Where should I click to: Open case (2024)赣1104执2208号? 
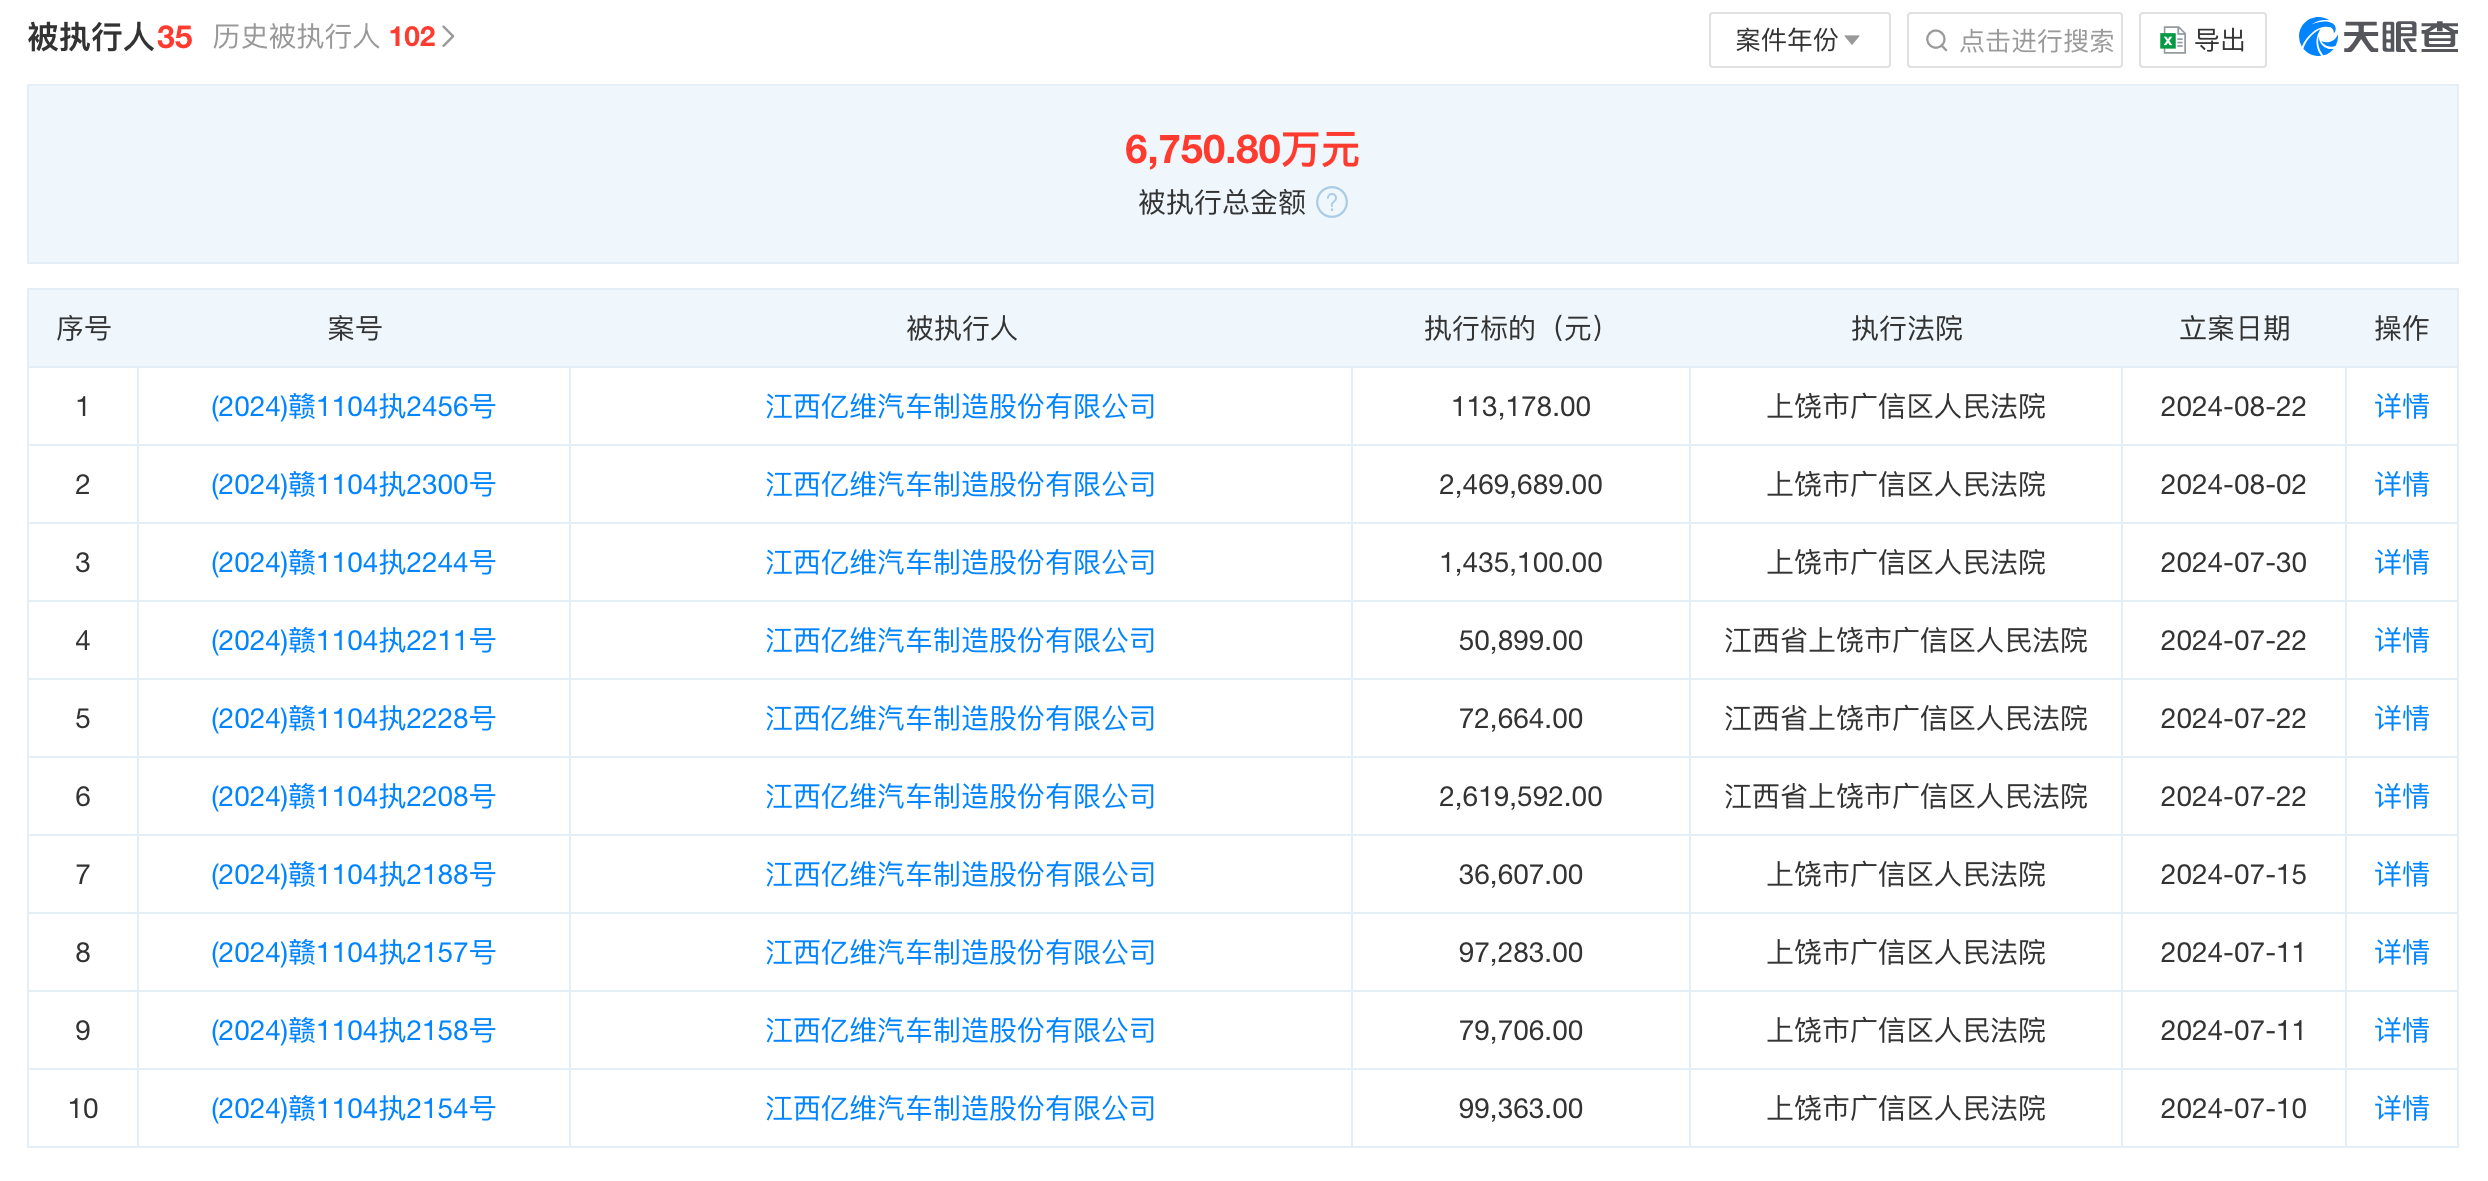point(353,797)
